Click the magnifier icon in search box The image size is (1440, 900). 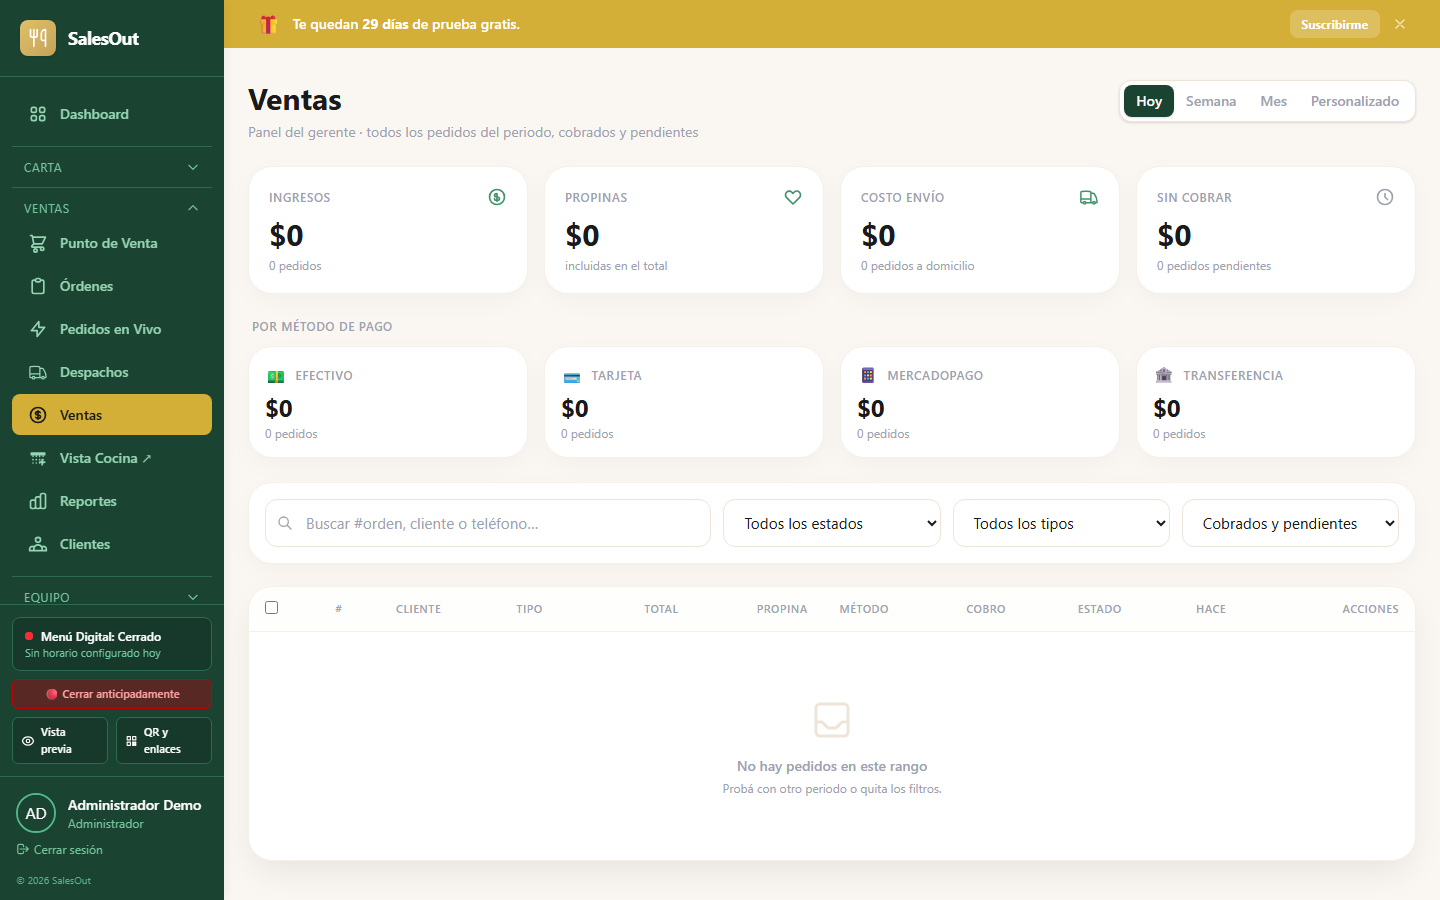tap(285, 523)
